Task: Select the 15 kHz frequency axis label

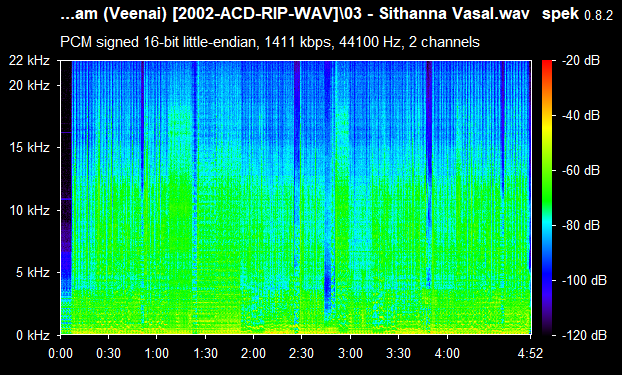Action: [x=30, y=148]
